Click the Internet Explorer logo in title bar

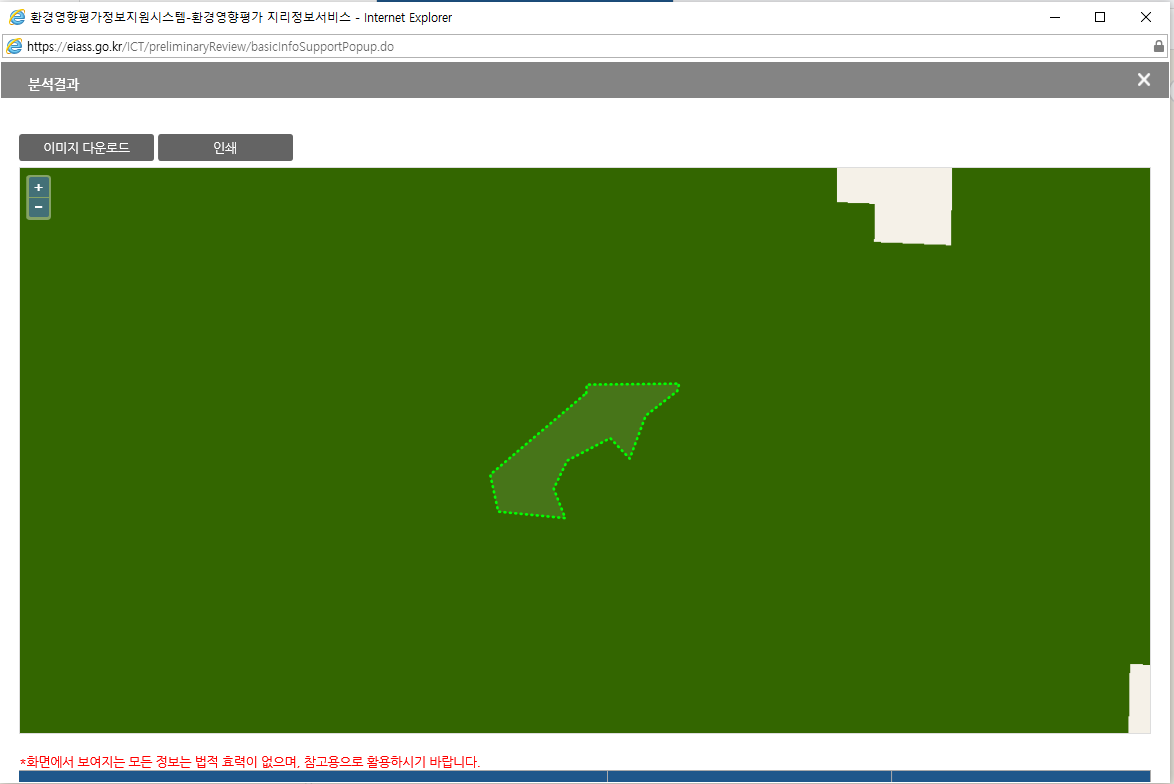15,17
